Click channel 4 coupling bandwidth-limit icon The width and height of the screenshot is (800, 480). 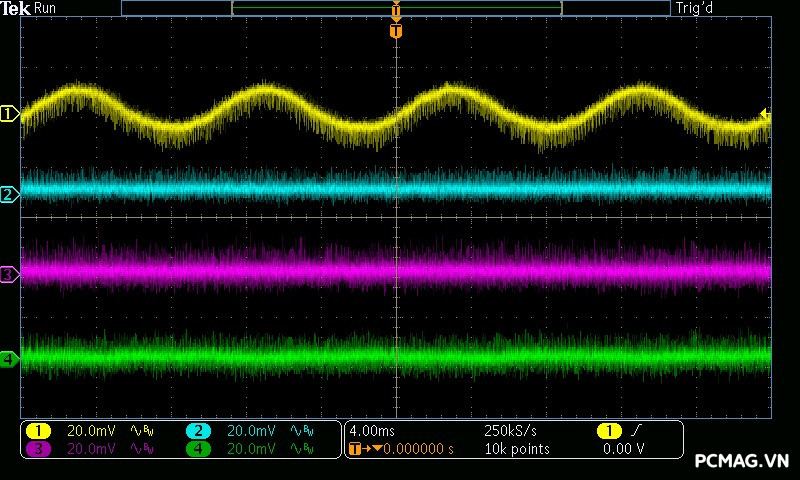click(301, 449)
